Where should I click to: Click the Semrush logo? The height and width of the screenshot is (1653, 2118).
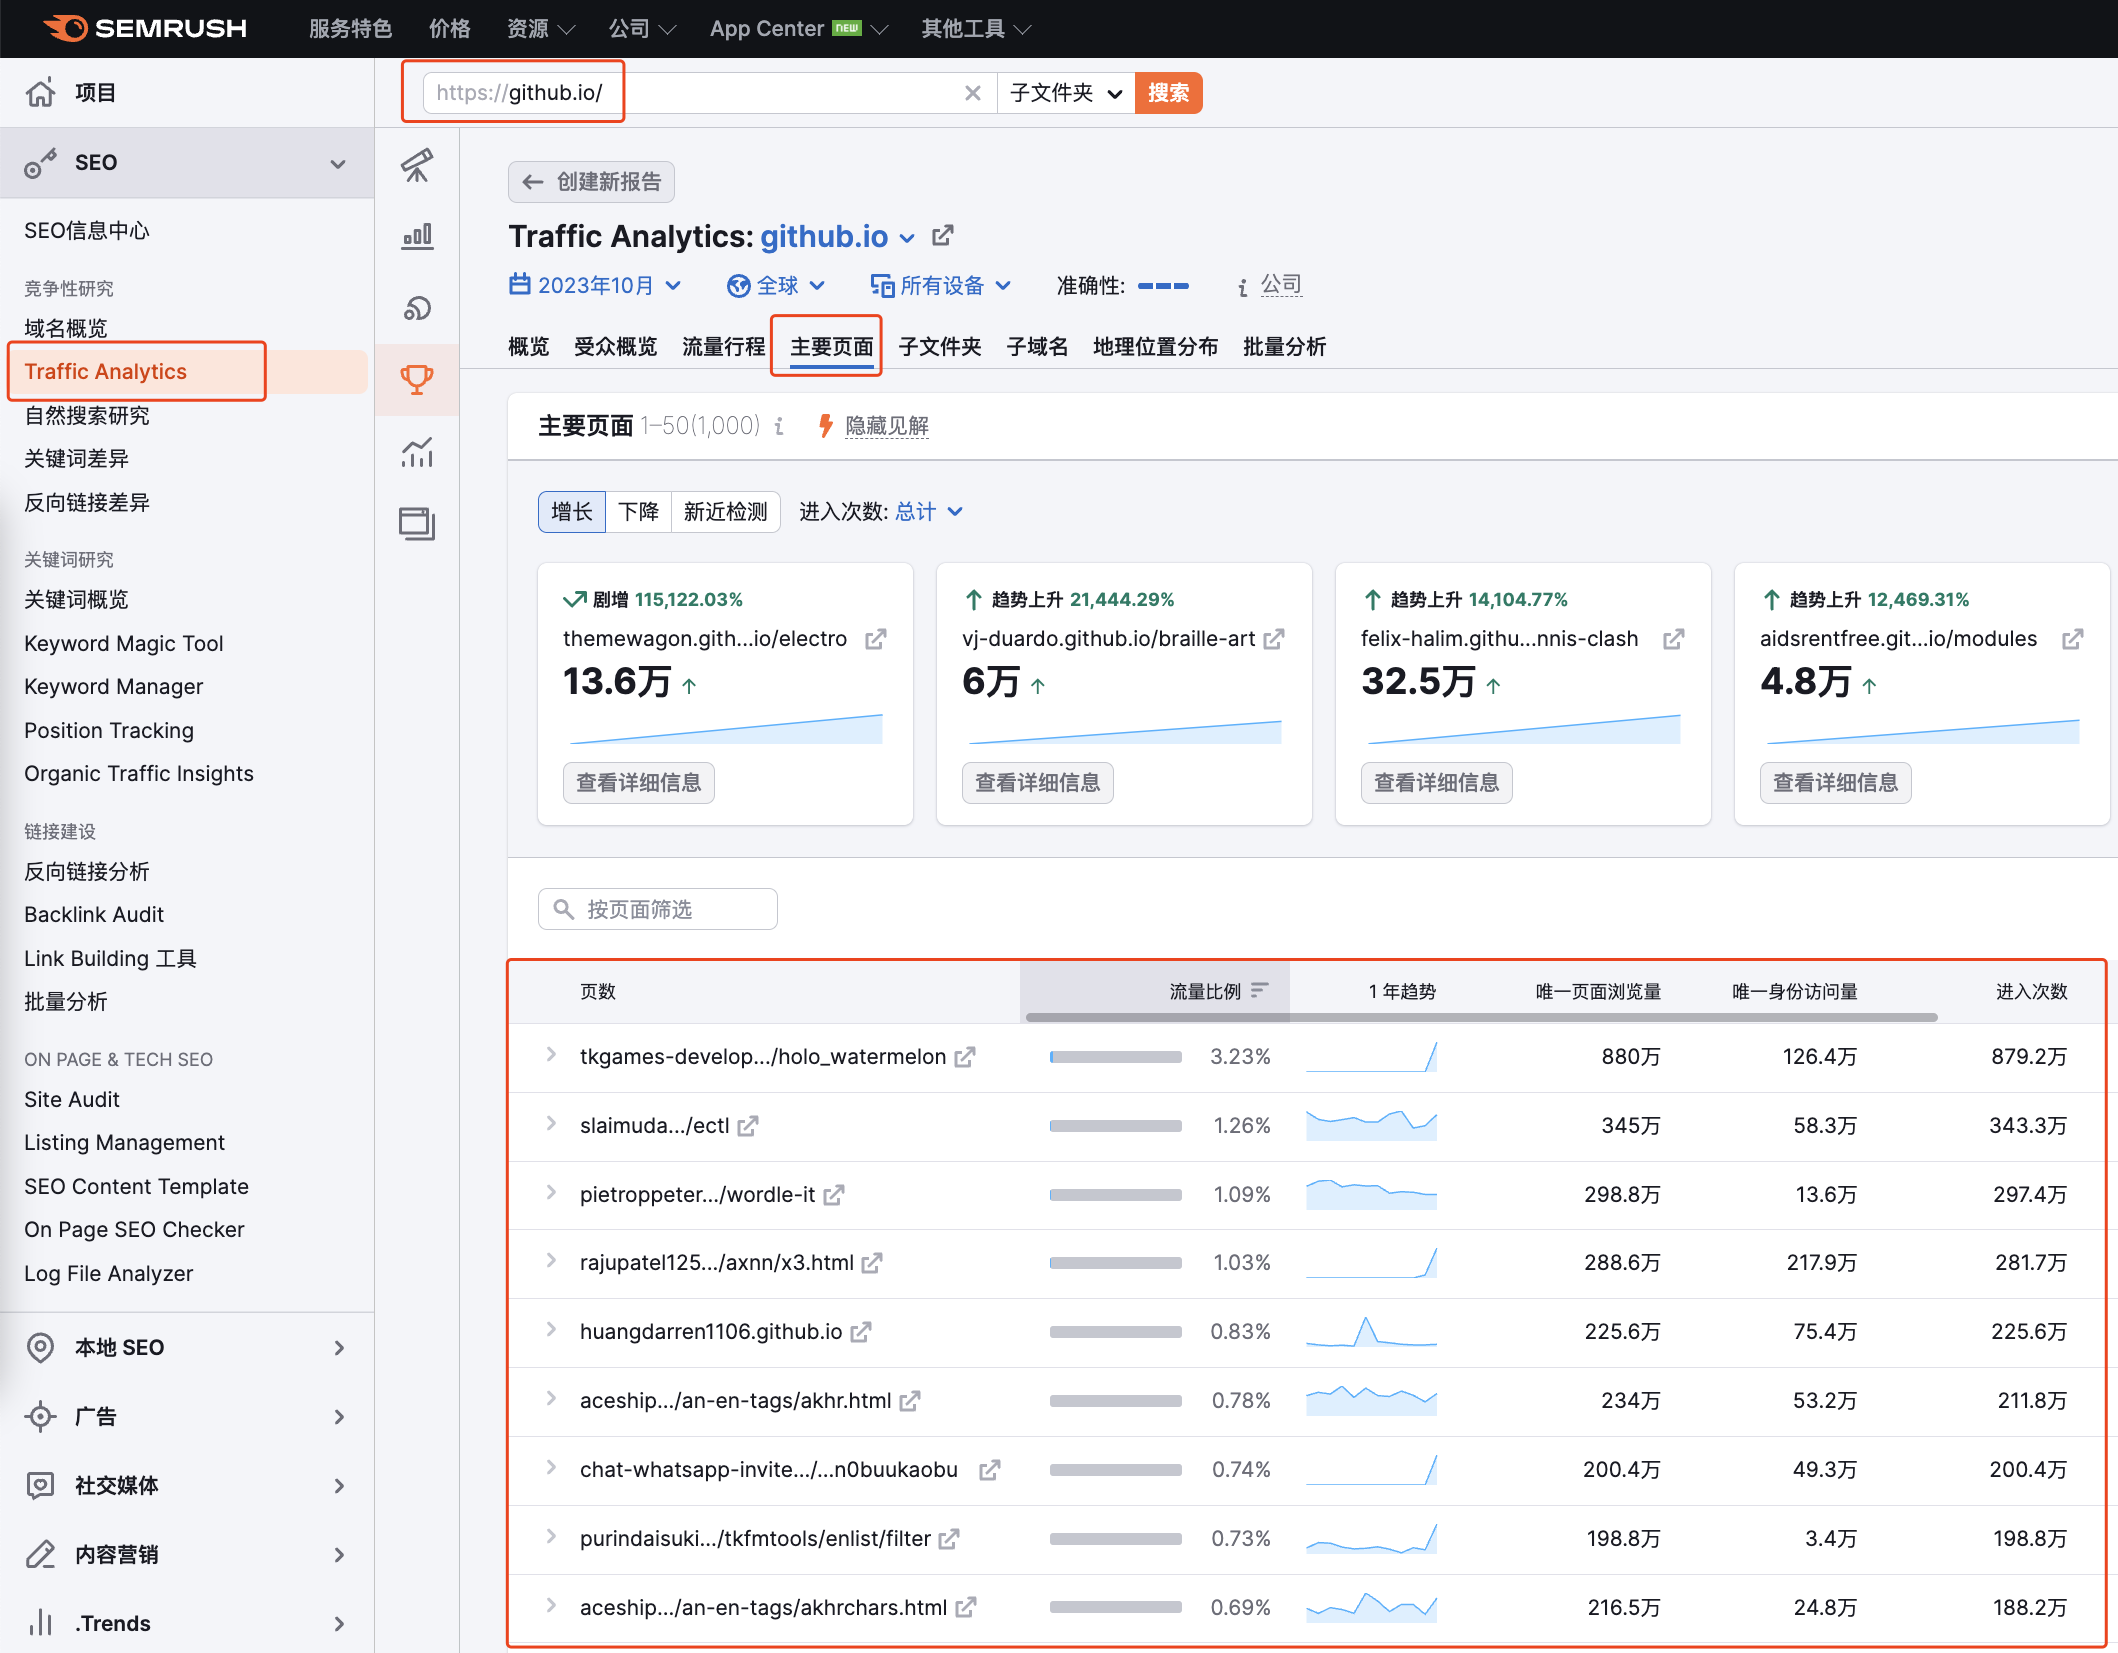[x=145, y=28]
